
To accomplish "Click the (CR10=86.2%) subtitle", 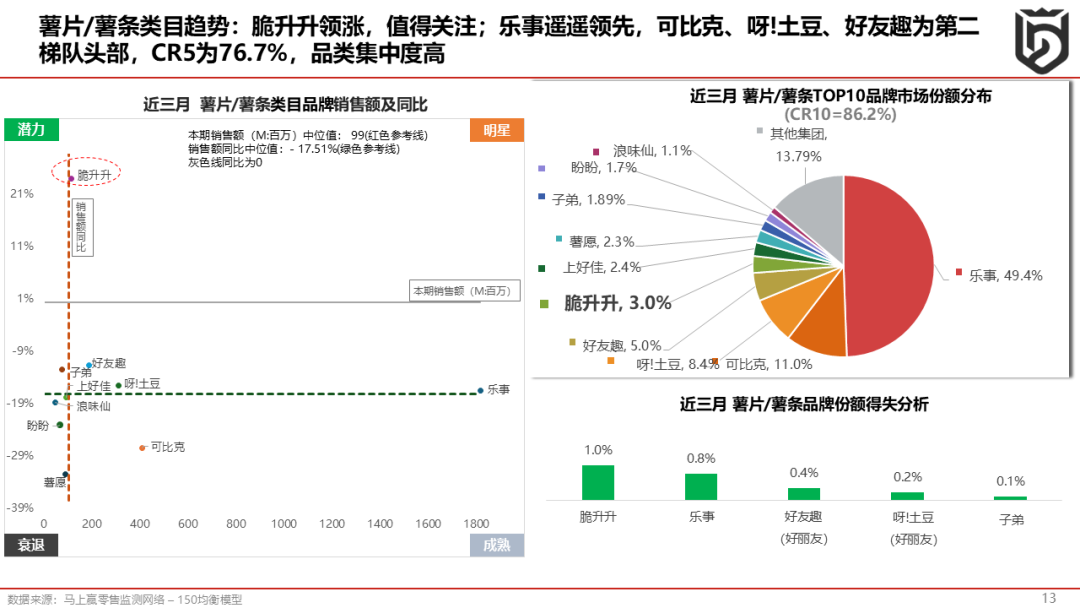I will 840,114.
